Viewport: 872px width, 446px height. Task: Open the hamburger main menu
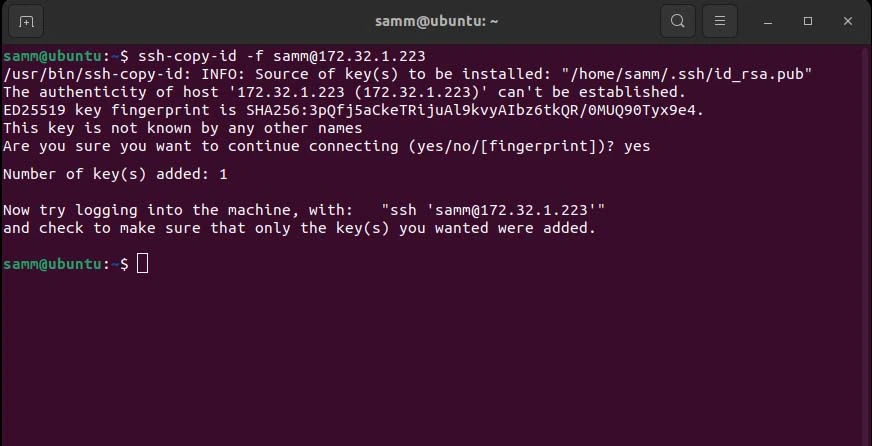(720, 21)
